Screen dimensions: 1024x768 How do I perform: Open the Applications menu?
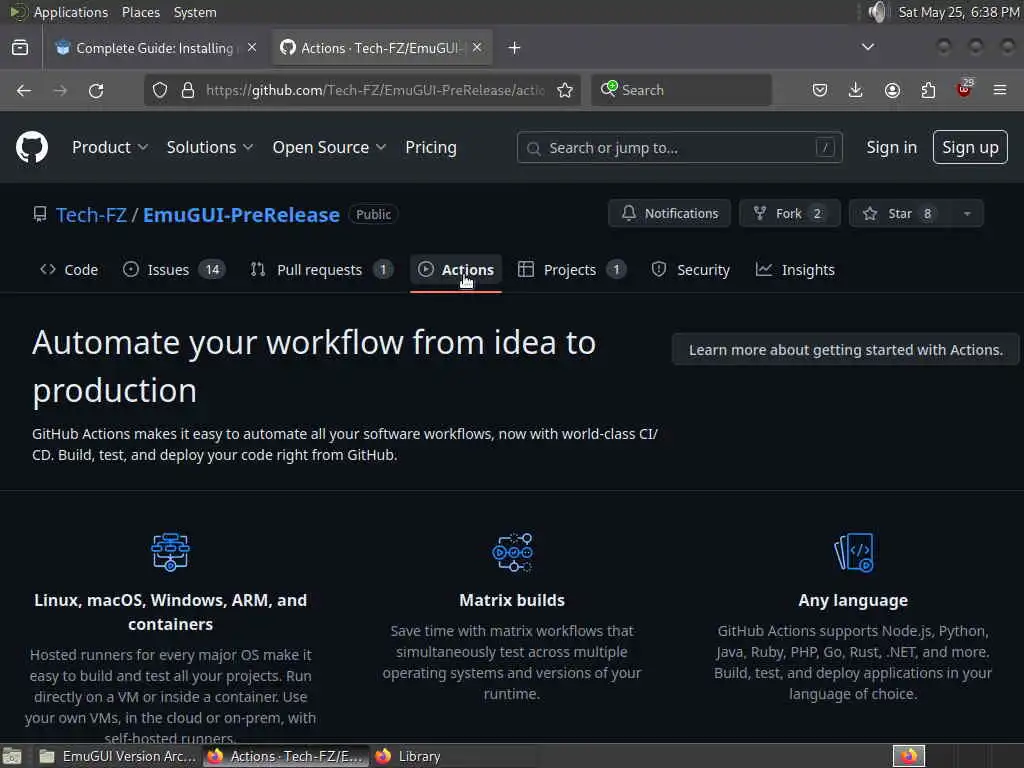pyautogui.click(x=71, y=12)
